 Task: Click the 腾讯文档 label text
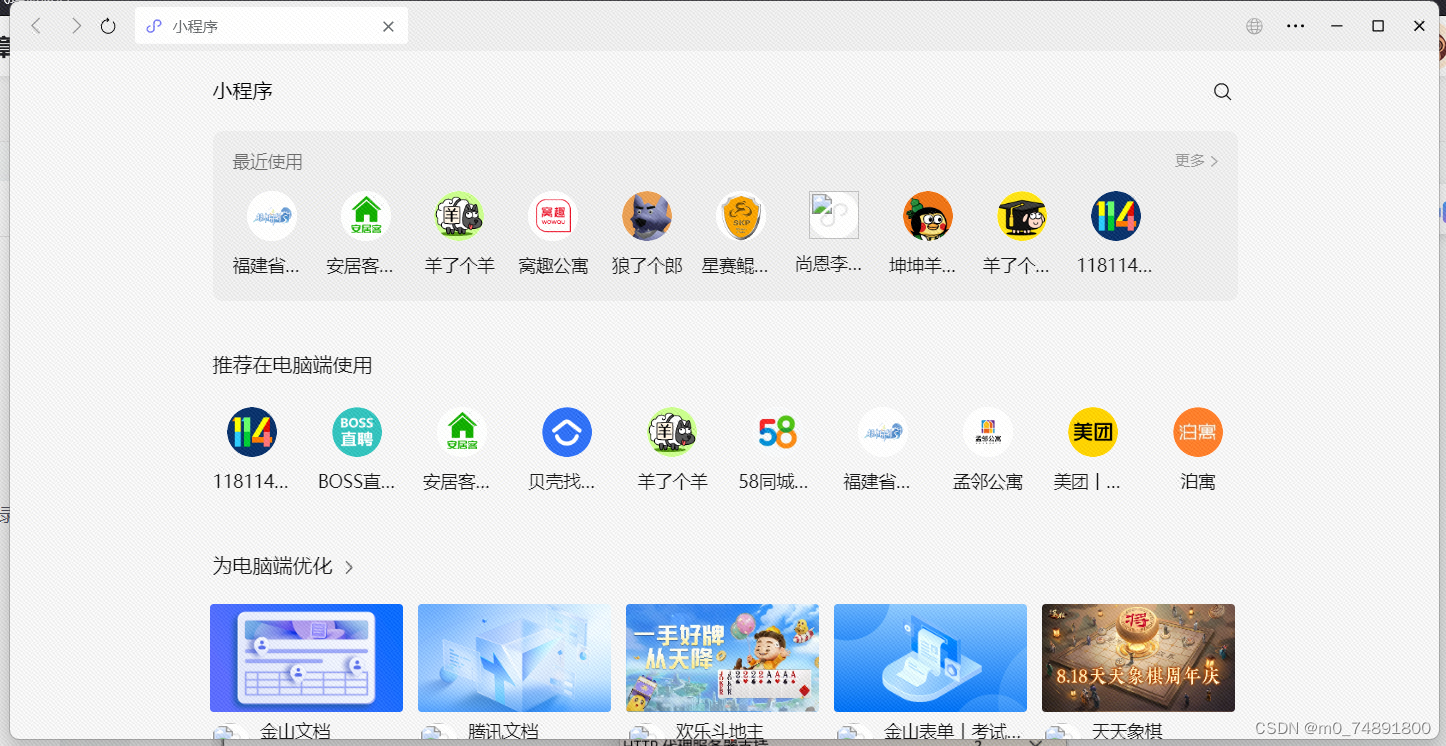tap(503, 732)
